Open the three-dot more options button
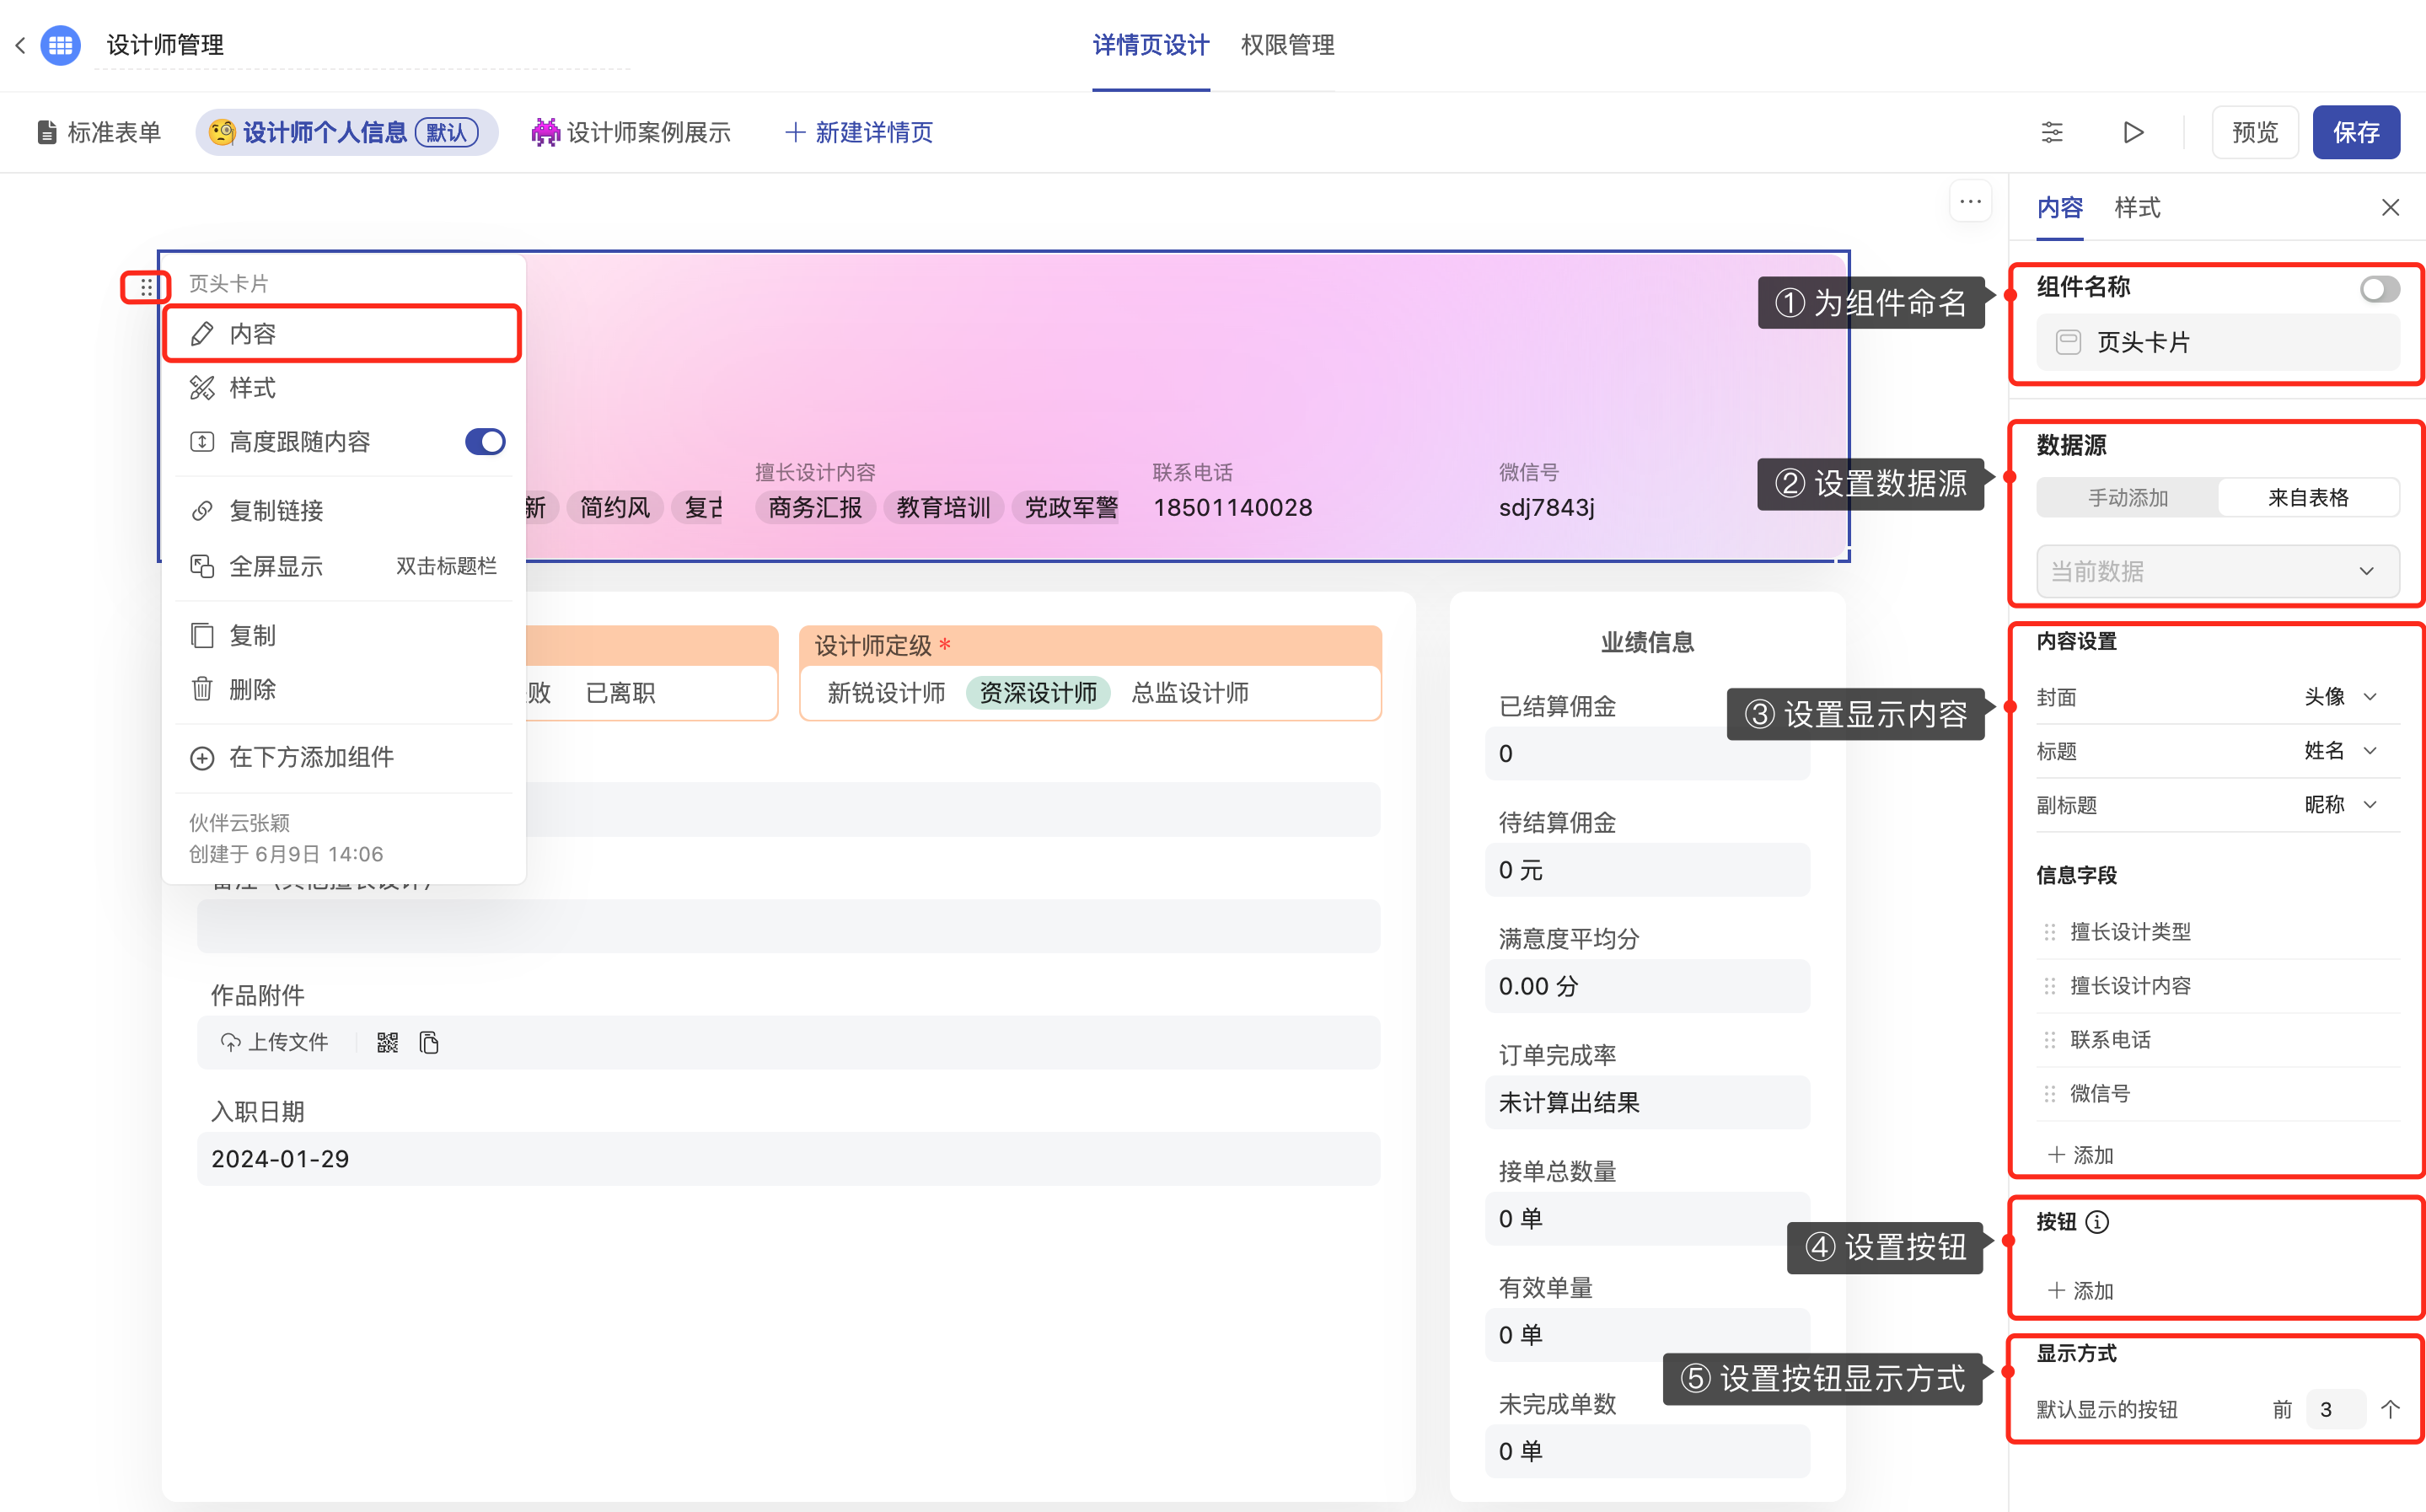2426x1512 pixels. coord(1970,202)
